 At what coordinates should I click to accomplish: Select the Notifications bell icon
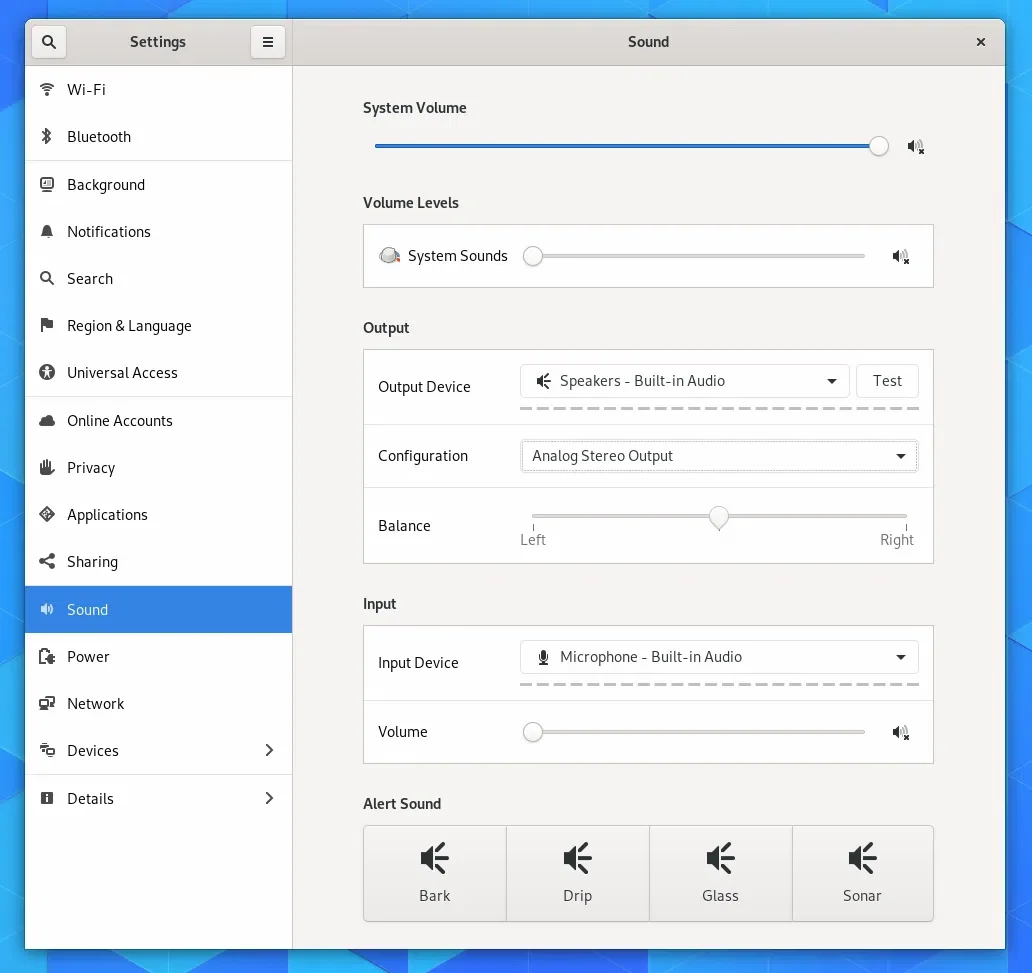click(47, 231)
